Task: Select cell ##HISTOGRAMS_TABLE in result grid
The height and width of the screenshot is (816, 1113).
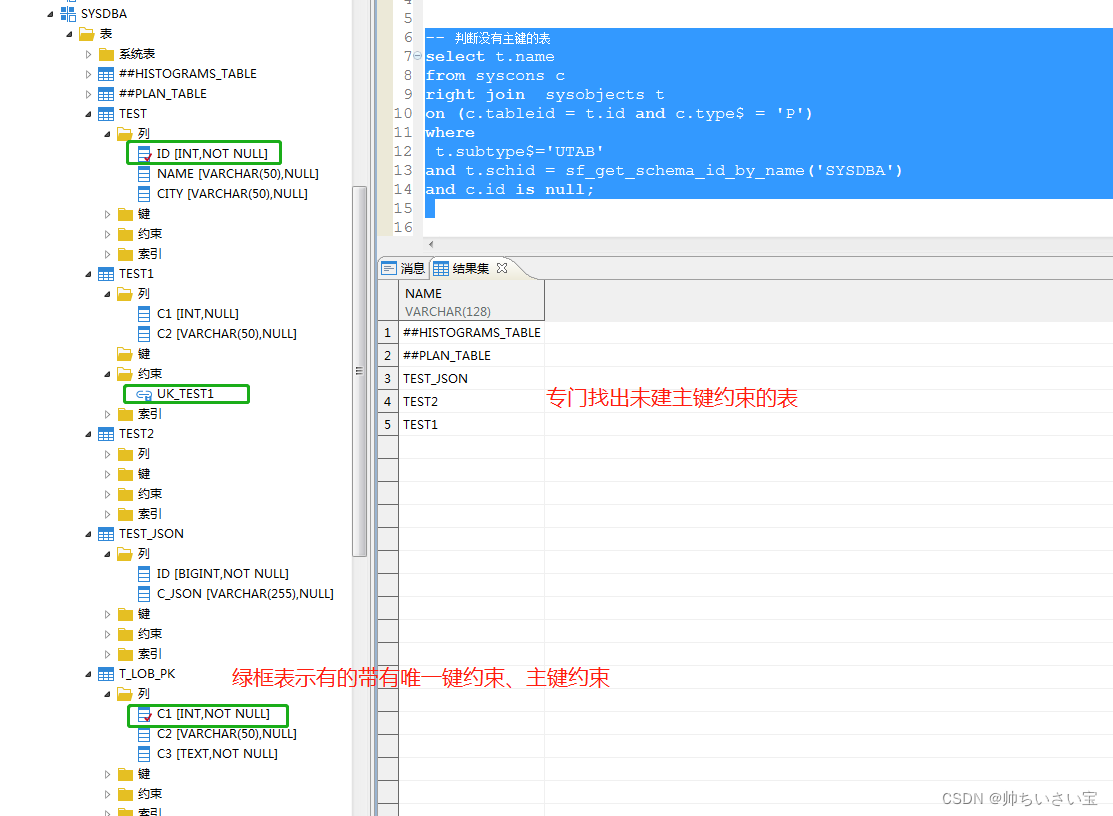Action: 471,333
